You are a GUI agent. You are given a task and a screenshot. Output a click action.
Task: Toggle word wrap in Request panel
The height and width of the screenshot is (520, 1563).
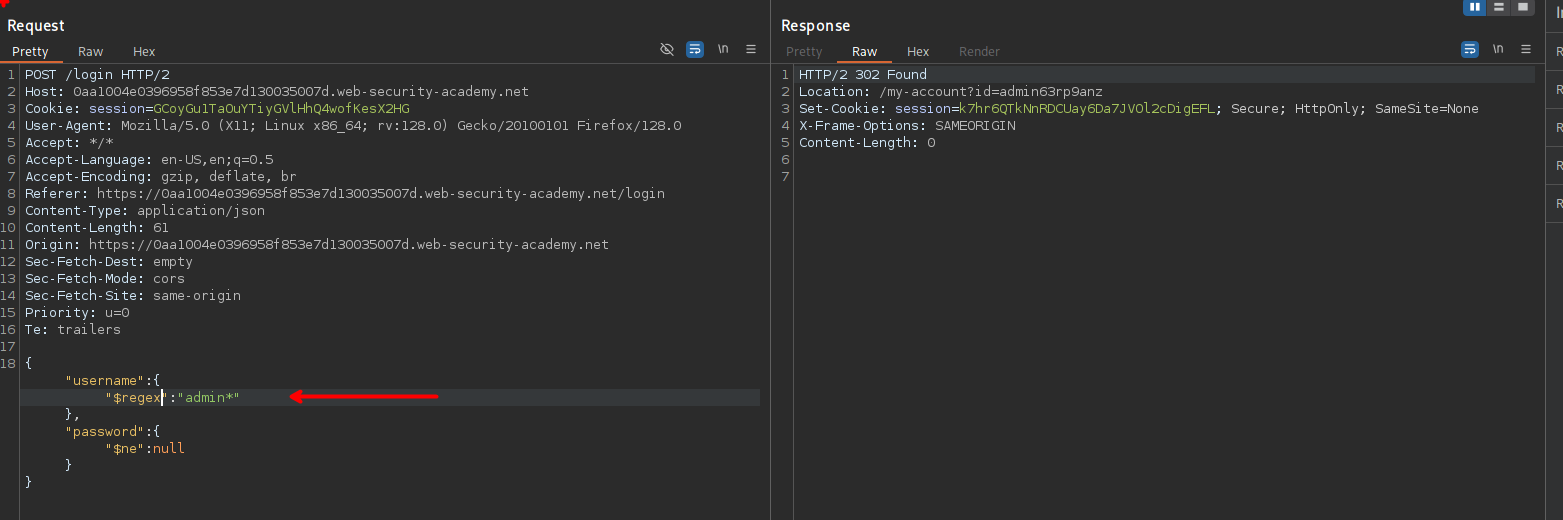click(x=695, y=49)
